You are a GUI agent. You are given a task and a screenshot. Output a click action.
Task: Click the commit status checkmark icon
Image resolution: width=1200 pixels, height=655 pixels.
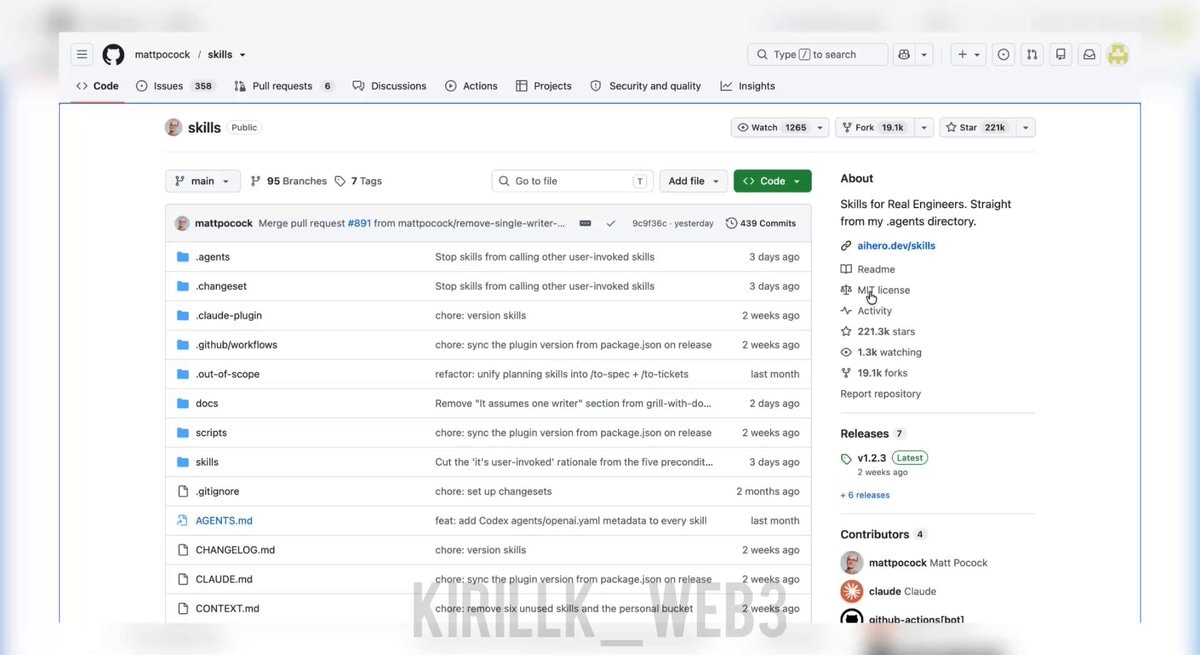(610, 223)
